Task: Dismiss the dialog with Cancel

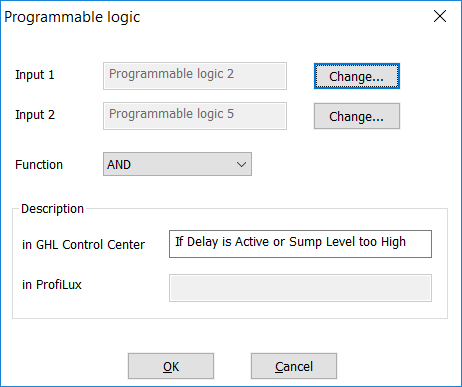Action: pyautogui.click(x=294, y=366)
